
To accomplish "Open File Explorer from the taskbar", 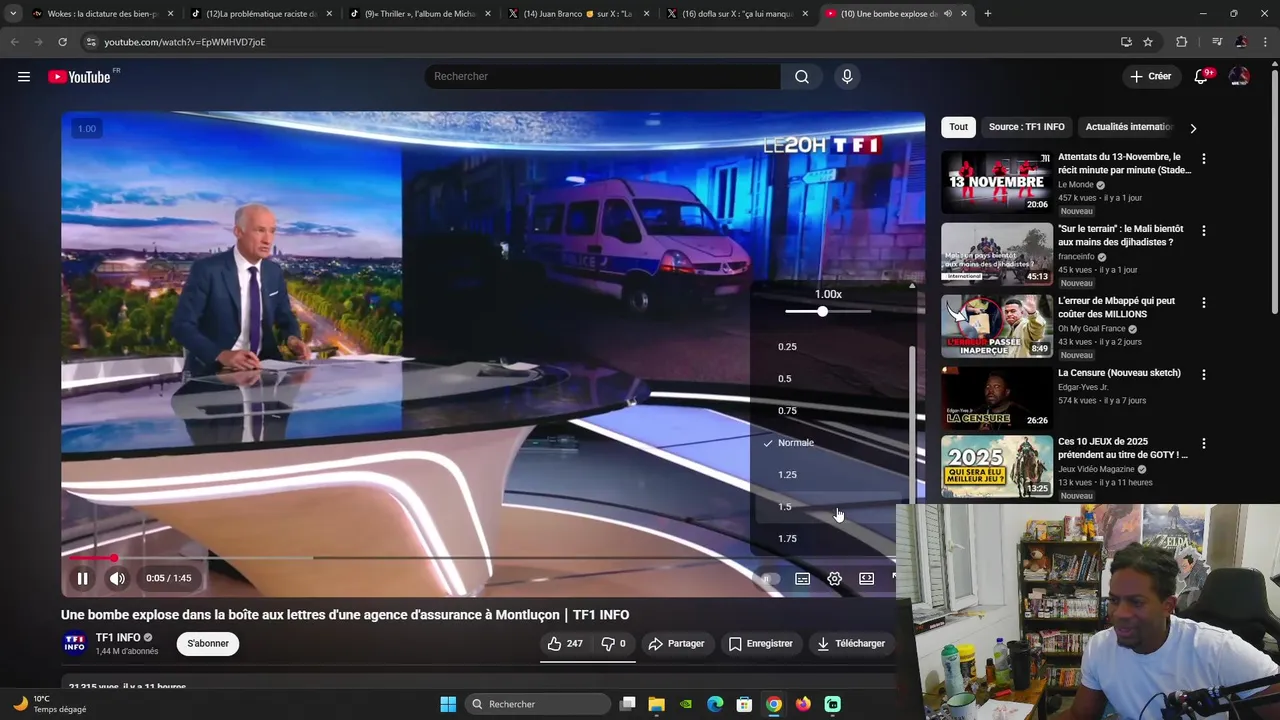I will pos(656,704).
